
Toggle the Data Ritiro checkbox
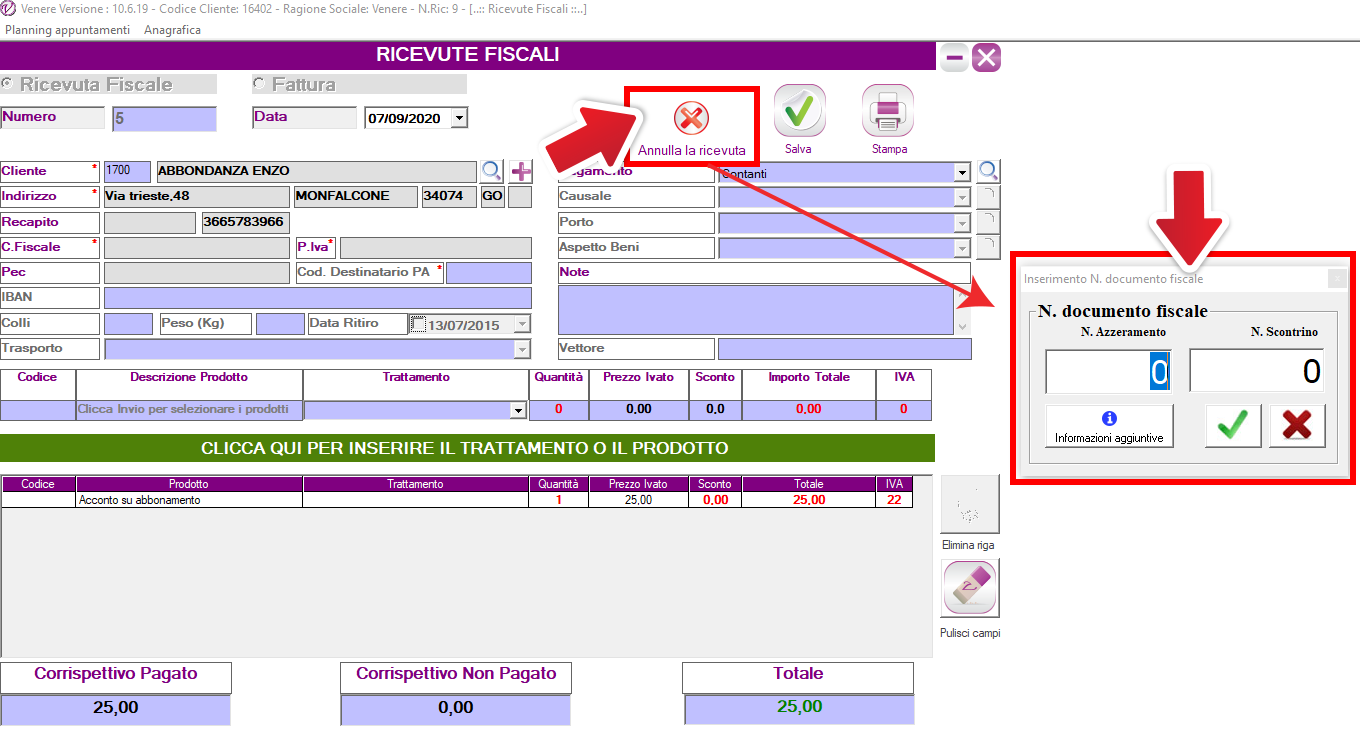pyautogui.click(x=418, y=324)
